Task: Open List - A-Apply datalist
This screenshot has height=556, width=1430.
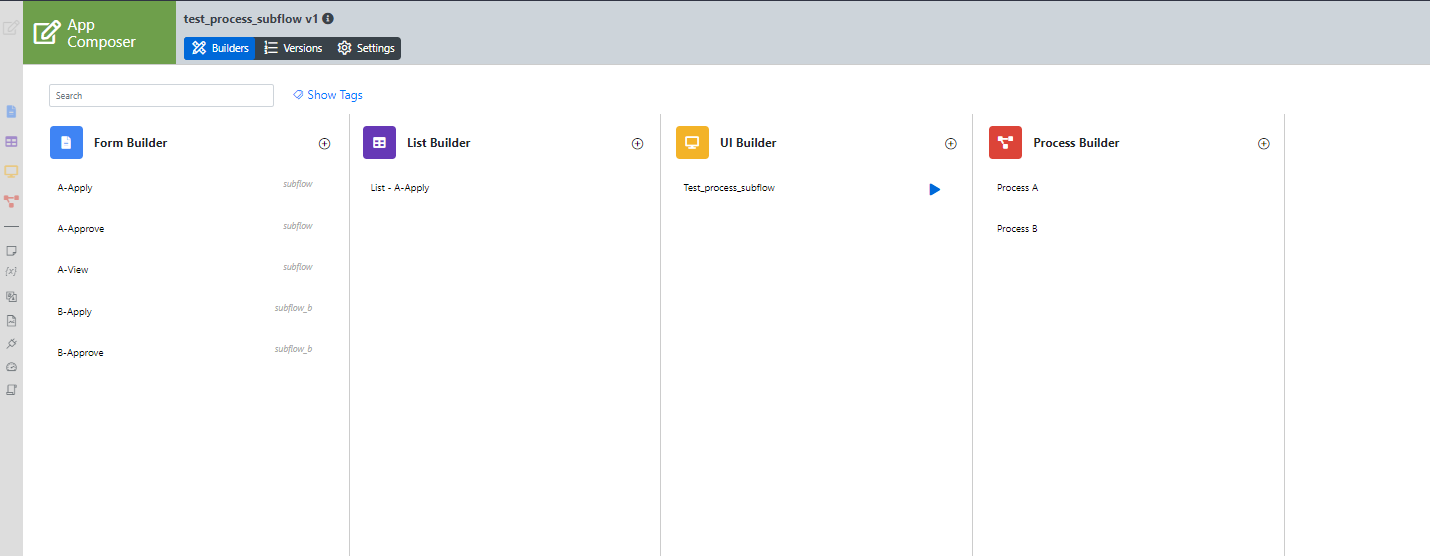Action: tap(399, 188)
